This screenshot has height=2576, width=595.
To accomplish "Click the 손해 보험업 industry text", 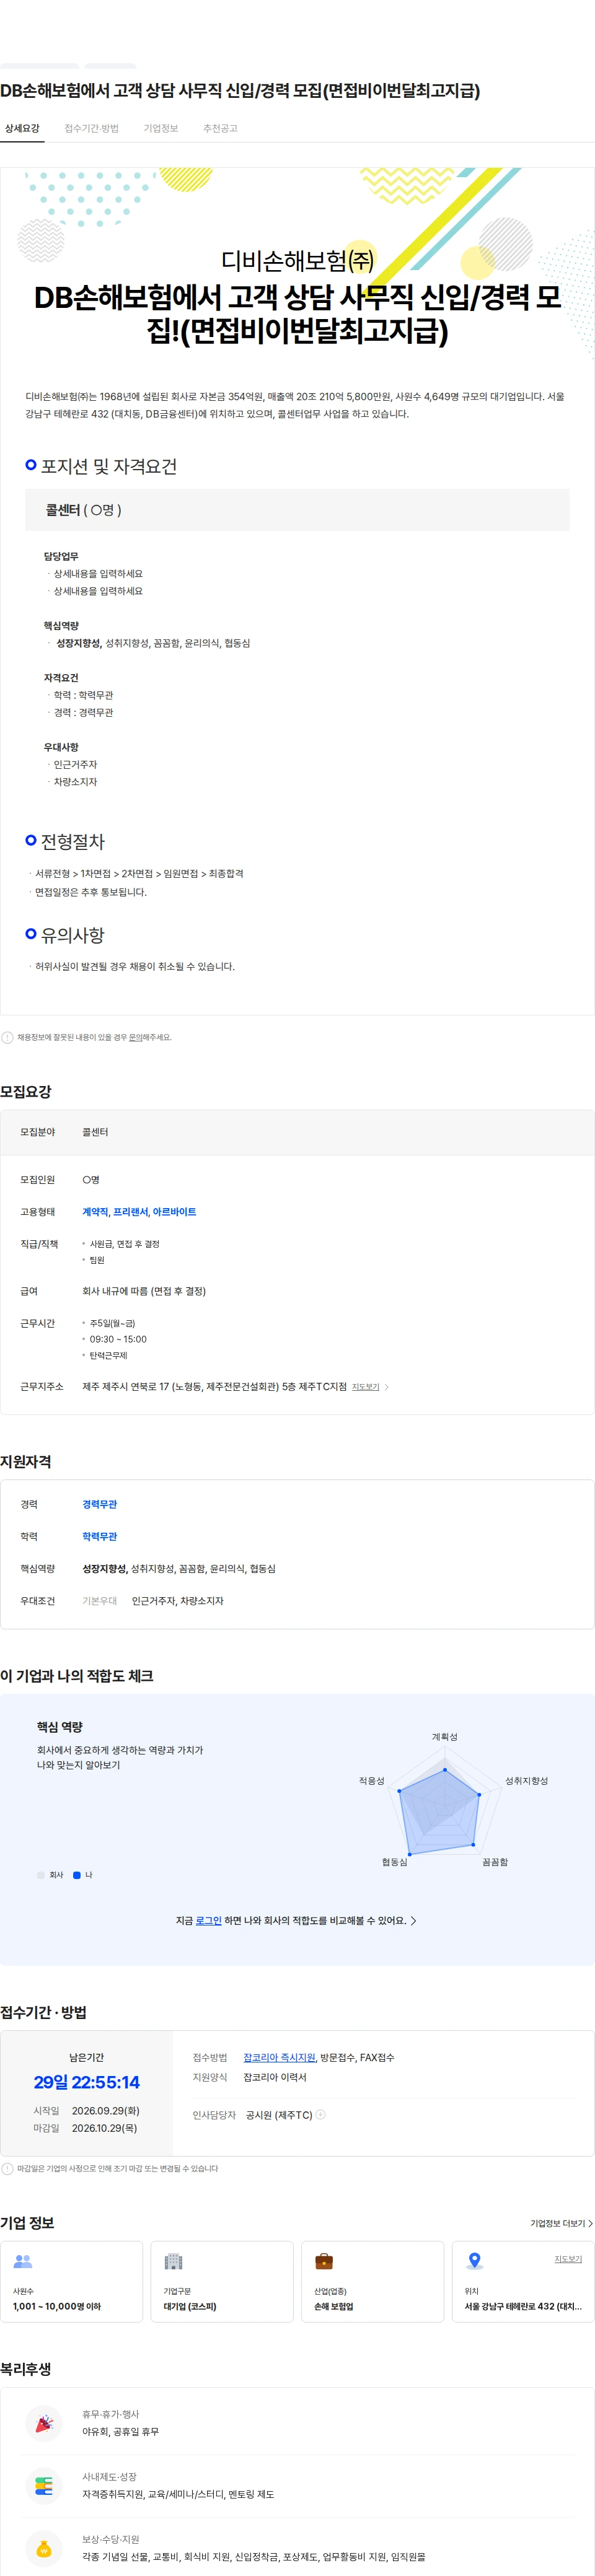I will tap(334, 2307).
